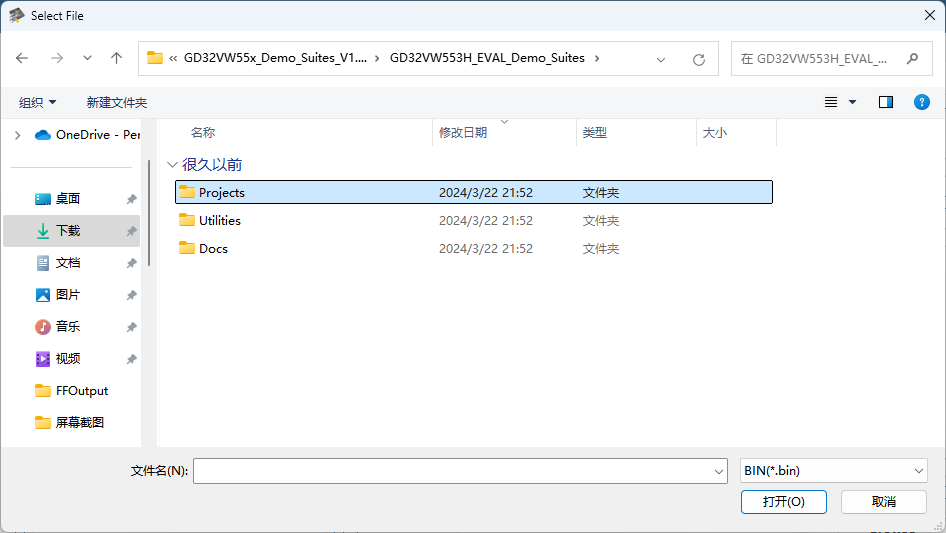Toggle the preview pane icon

885,102
